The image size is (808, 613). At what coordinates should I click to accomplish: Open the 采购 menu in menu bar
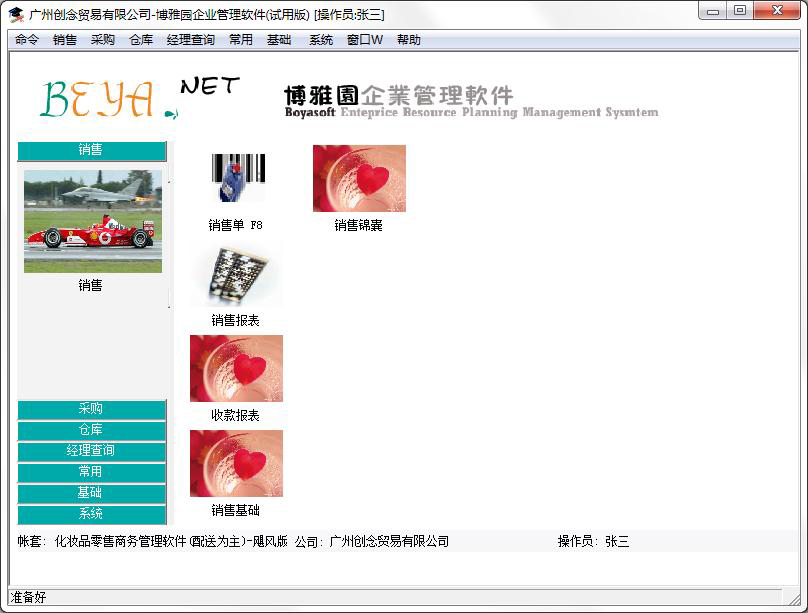click(x=103, y=40)
